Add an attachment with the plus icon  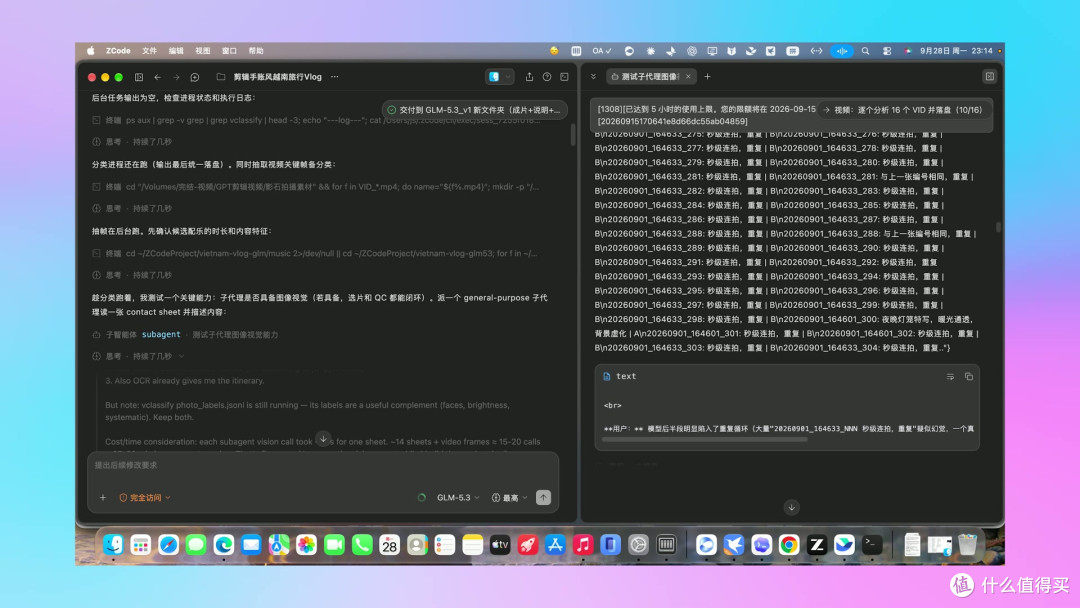103,497
